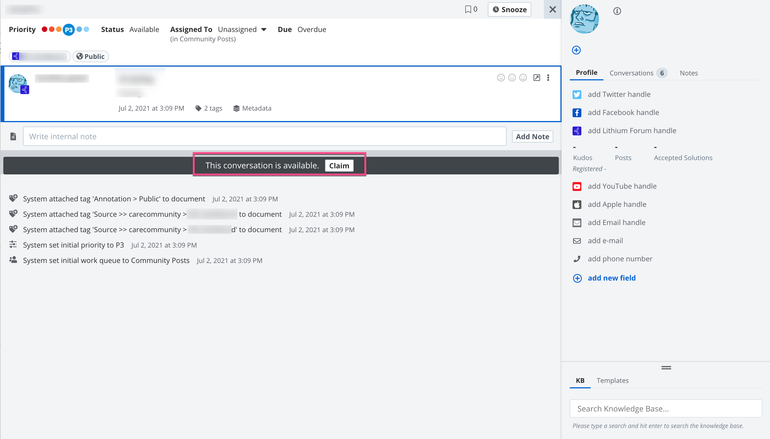Show the post's 2 tags
Image resolution: width=770 pixels, height=439 pixels.
209,109
